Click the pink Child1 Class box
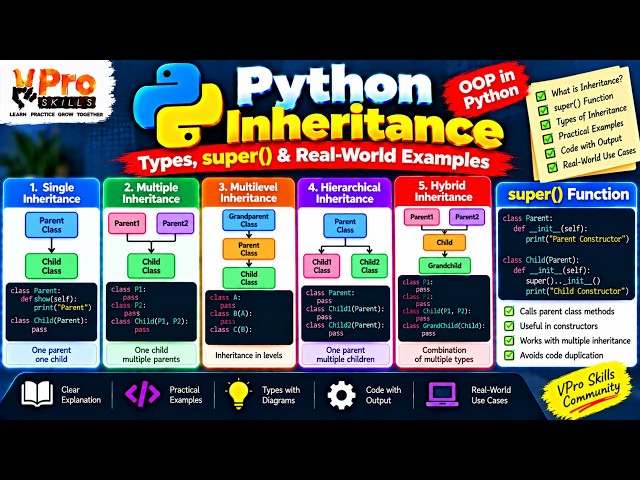Viewport: 640px width, 480px height. coord(322,266)
